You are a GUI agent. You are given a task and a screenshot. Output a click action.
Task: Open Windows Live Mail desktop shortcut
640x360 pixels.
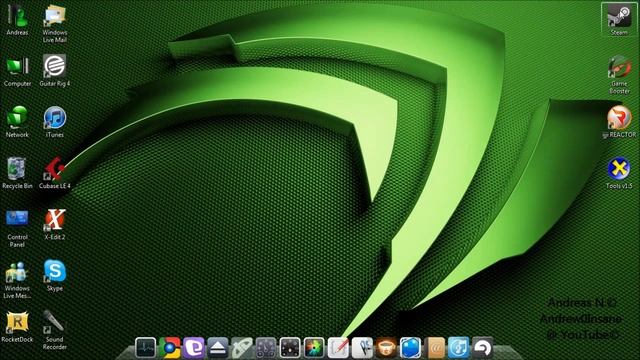point(55,16)
